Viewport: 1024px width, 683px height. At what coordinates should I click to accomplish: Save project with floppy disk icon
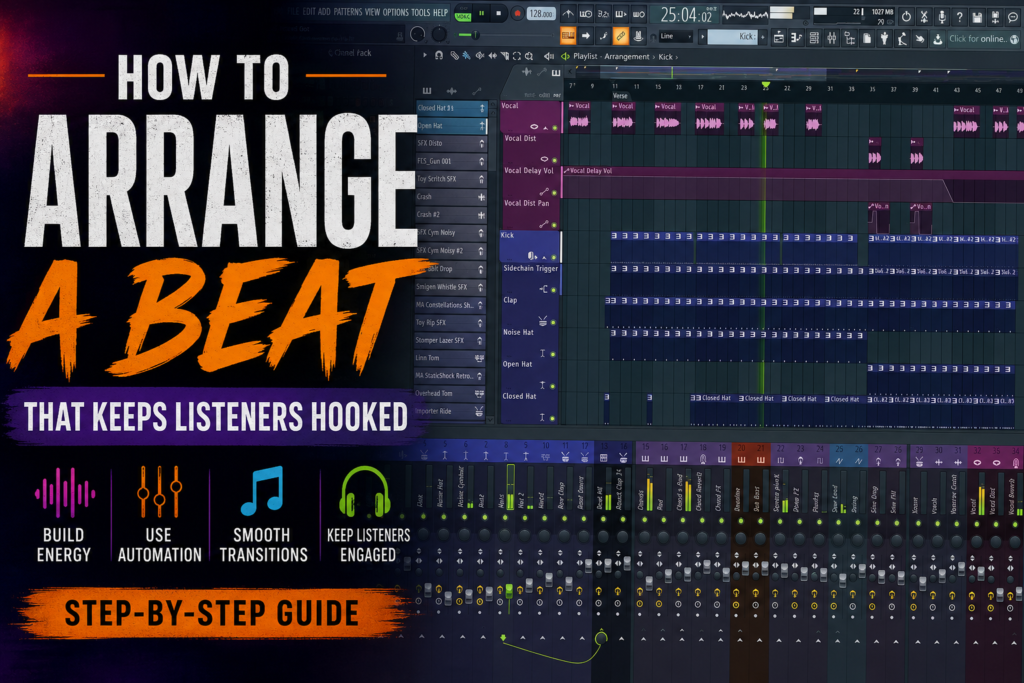[x=977, y=18]
